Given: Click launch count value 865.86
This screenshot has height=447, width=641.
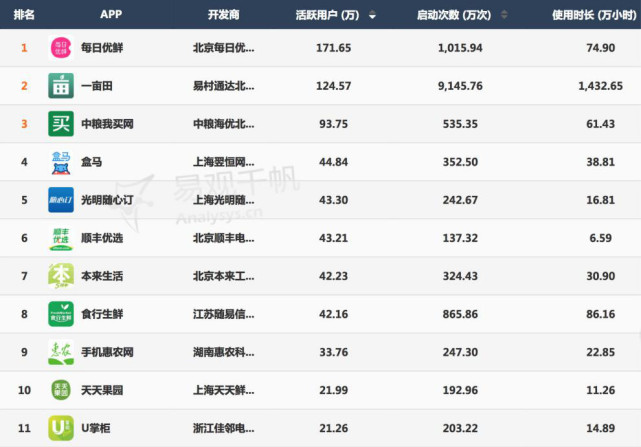Looking at the screenshot, I should click(x=460, y=314).
